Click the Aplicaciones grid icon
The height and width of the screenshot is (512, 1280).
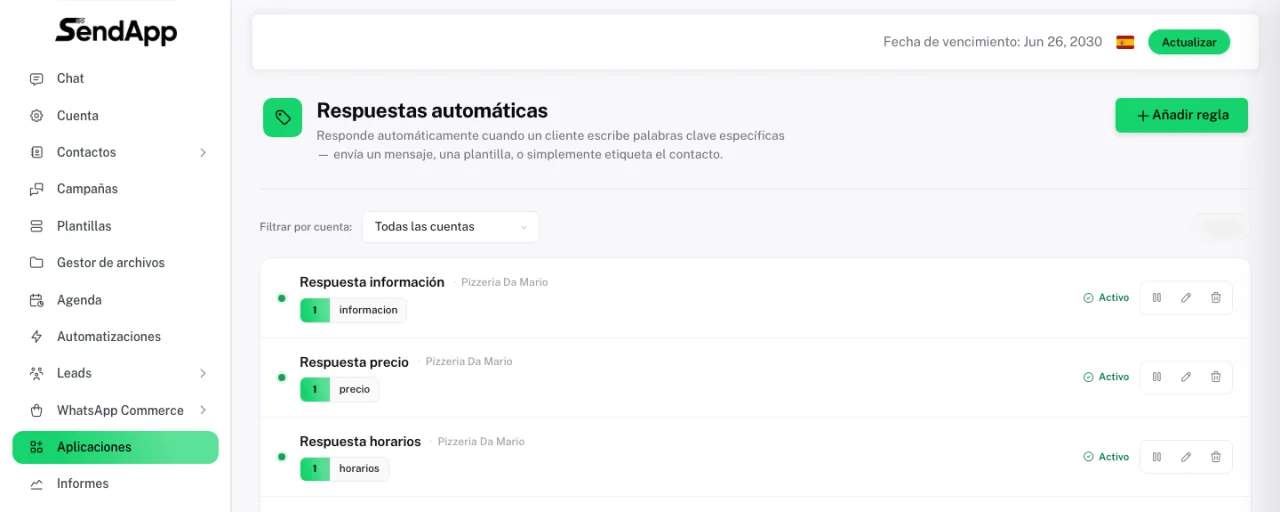tap(37, 447)
